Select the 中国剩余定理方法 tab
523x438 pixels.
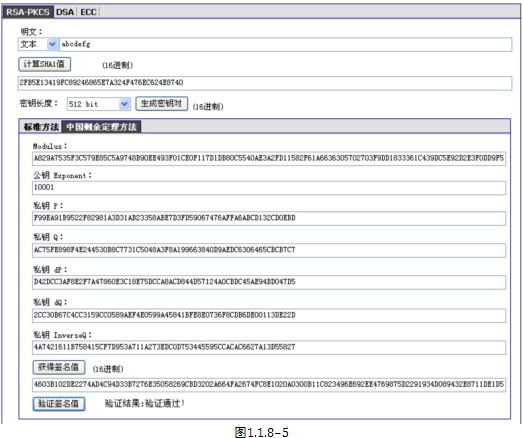[101, 127]
